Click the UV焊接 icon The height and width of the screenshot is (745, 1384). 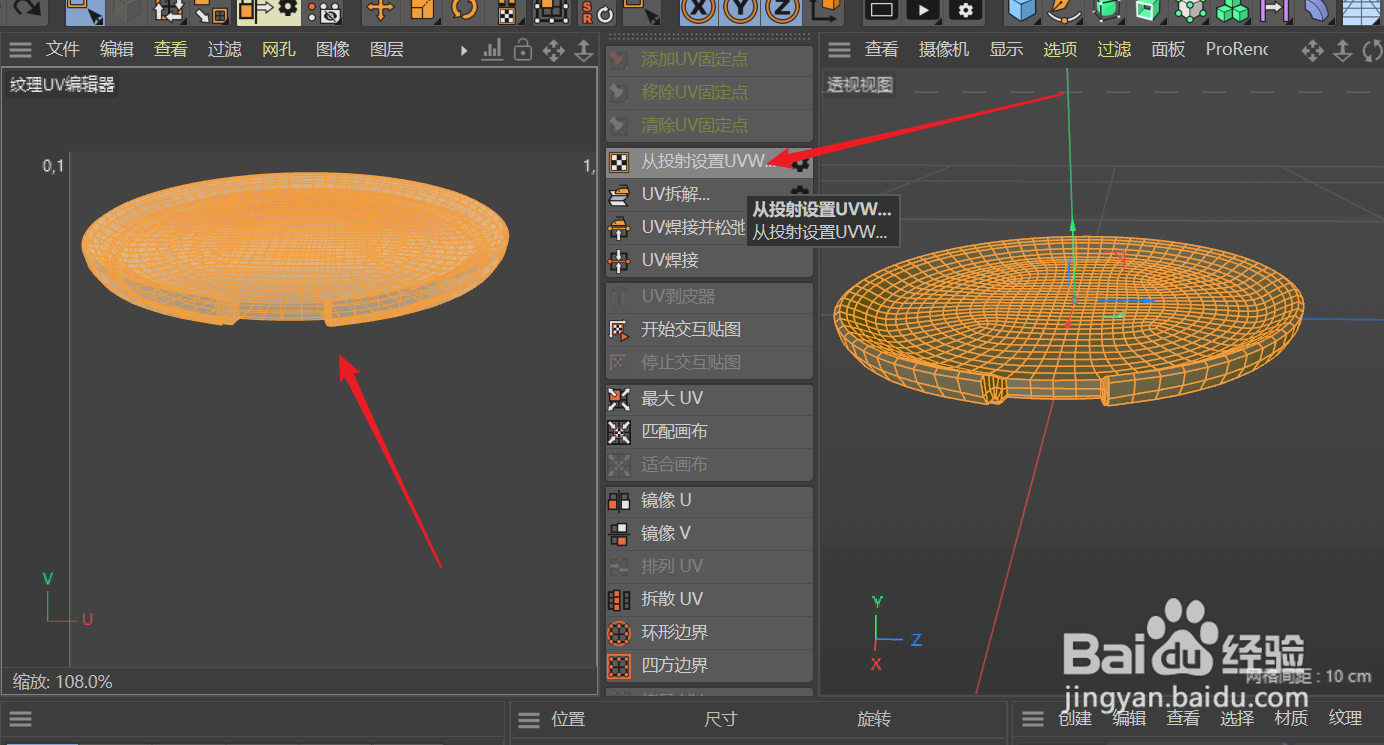tap(619, 261)
